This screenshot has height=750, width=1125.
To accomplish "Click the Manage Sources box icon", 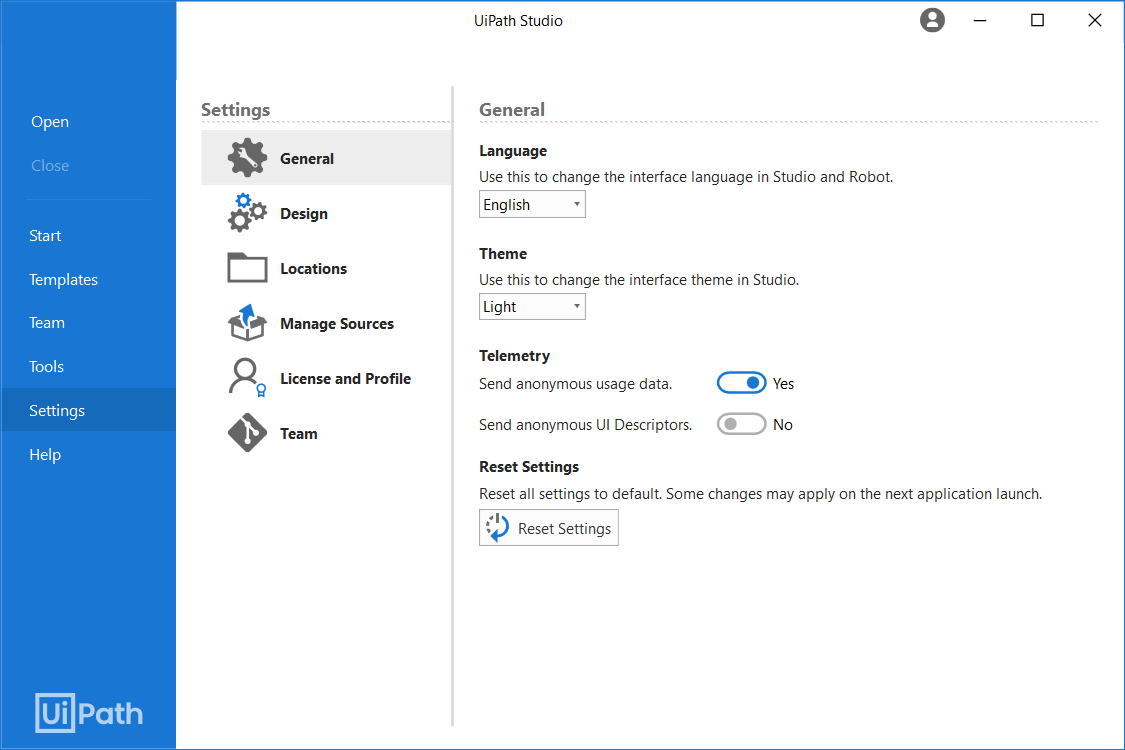I will tap(247, 322).
